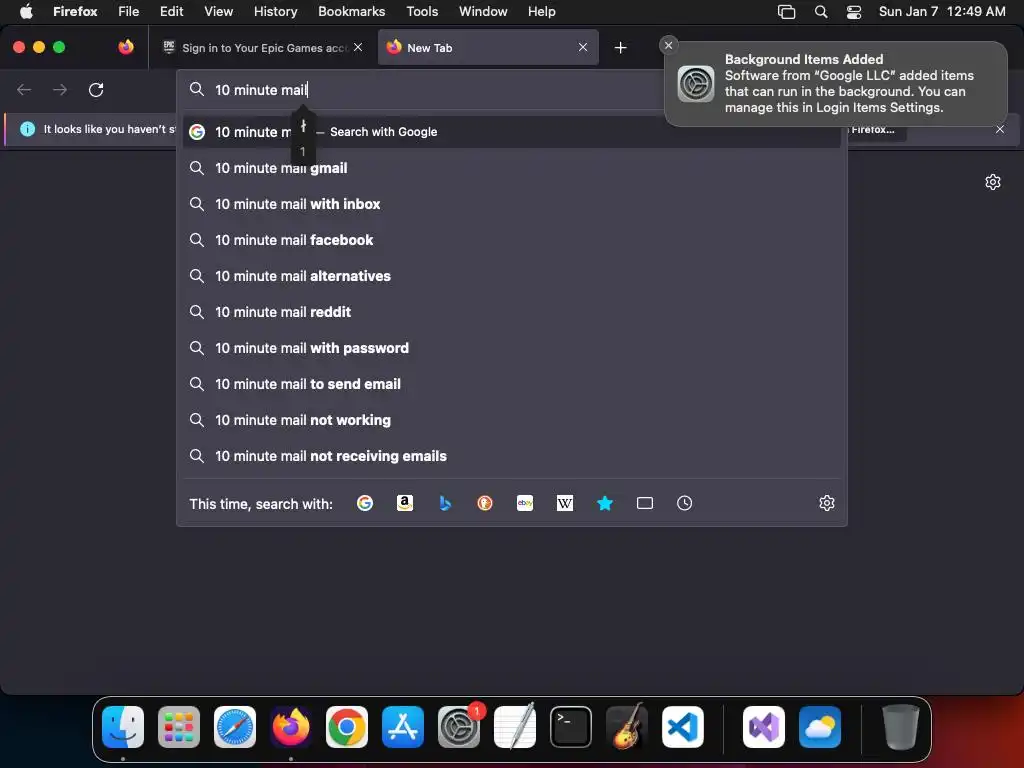Search this time with Wikipedia icon
The width and height of the screenshot is (1024, 768).
coord(565,503)
